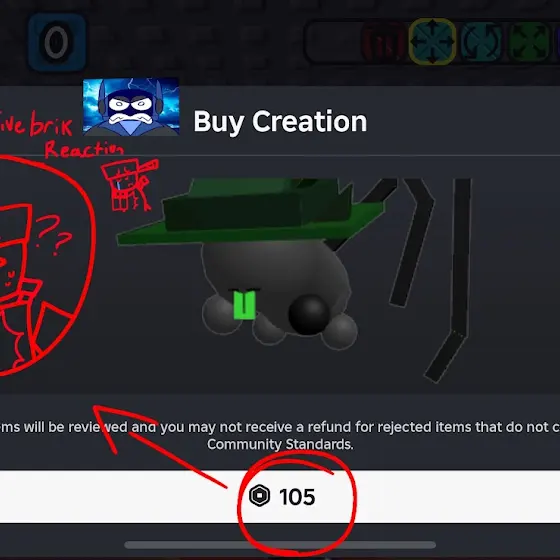Select the teal Rotate tool
This screenshot has width=560, height=560.
click(481, 42)
